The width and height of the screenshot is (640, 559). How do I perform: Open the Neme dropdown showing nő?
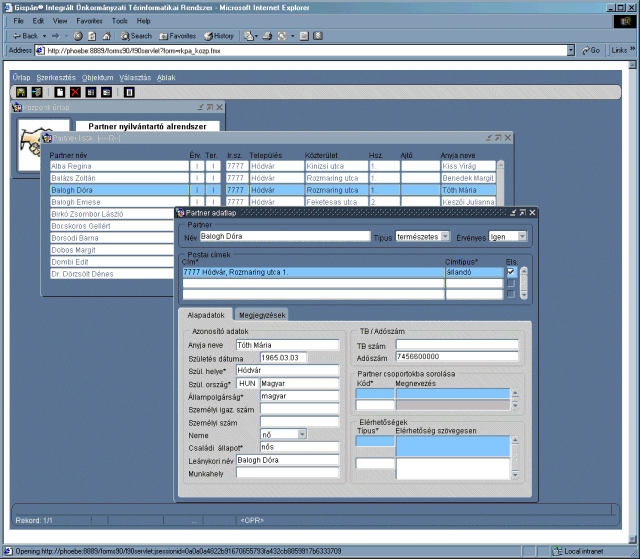302,434
